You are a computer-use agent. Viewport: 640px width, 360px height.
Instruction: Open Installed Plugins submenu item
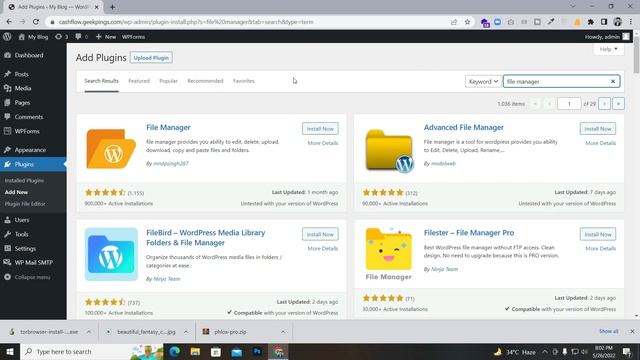[x=24, y=180]
